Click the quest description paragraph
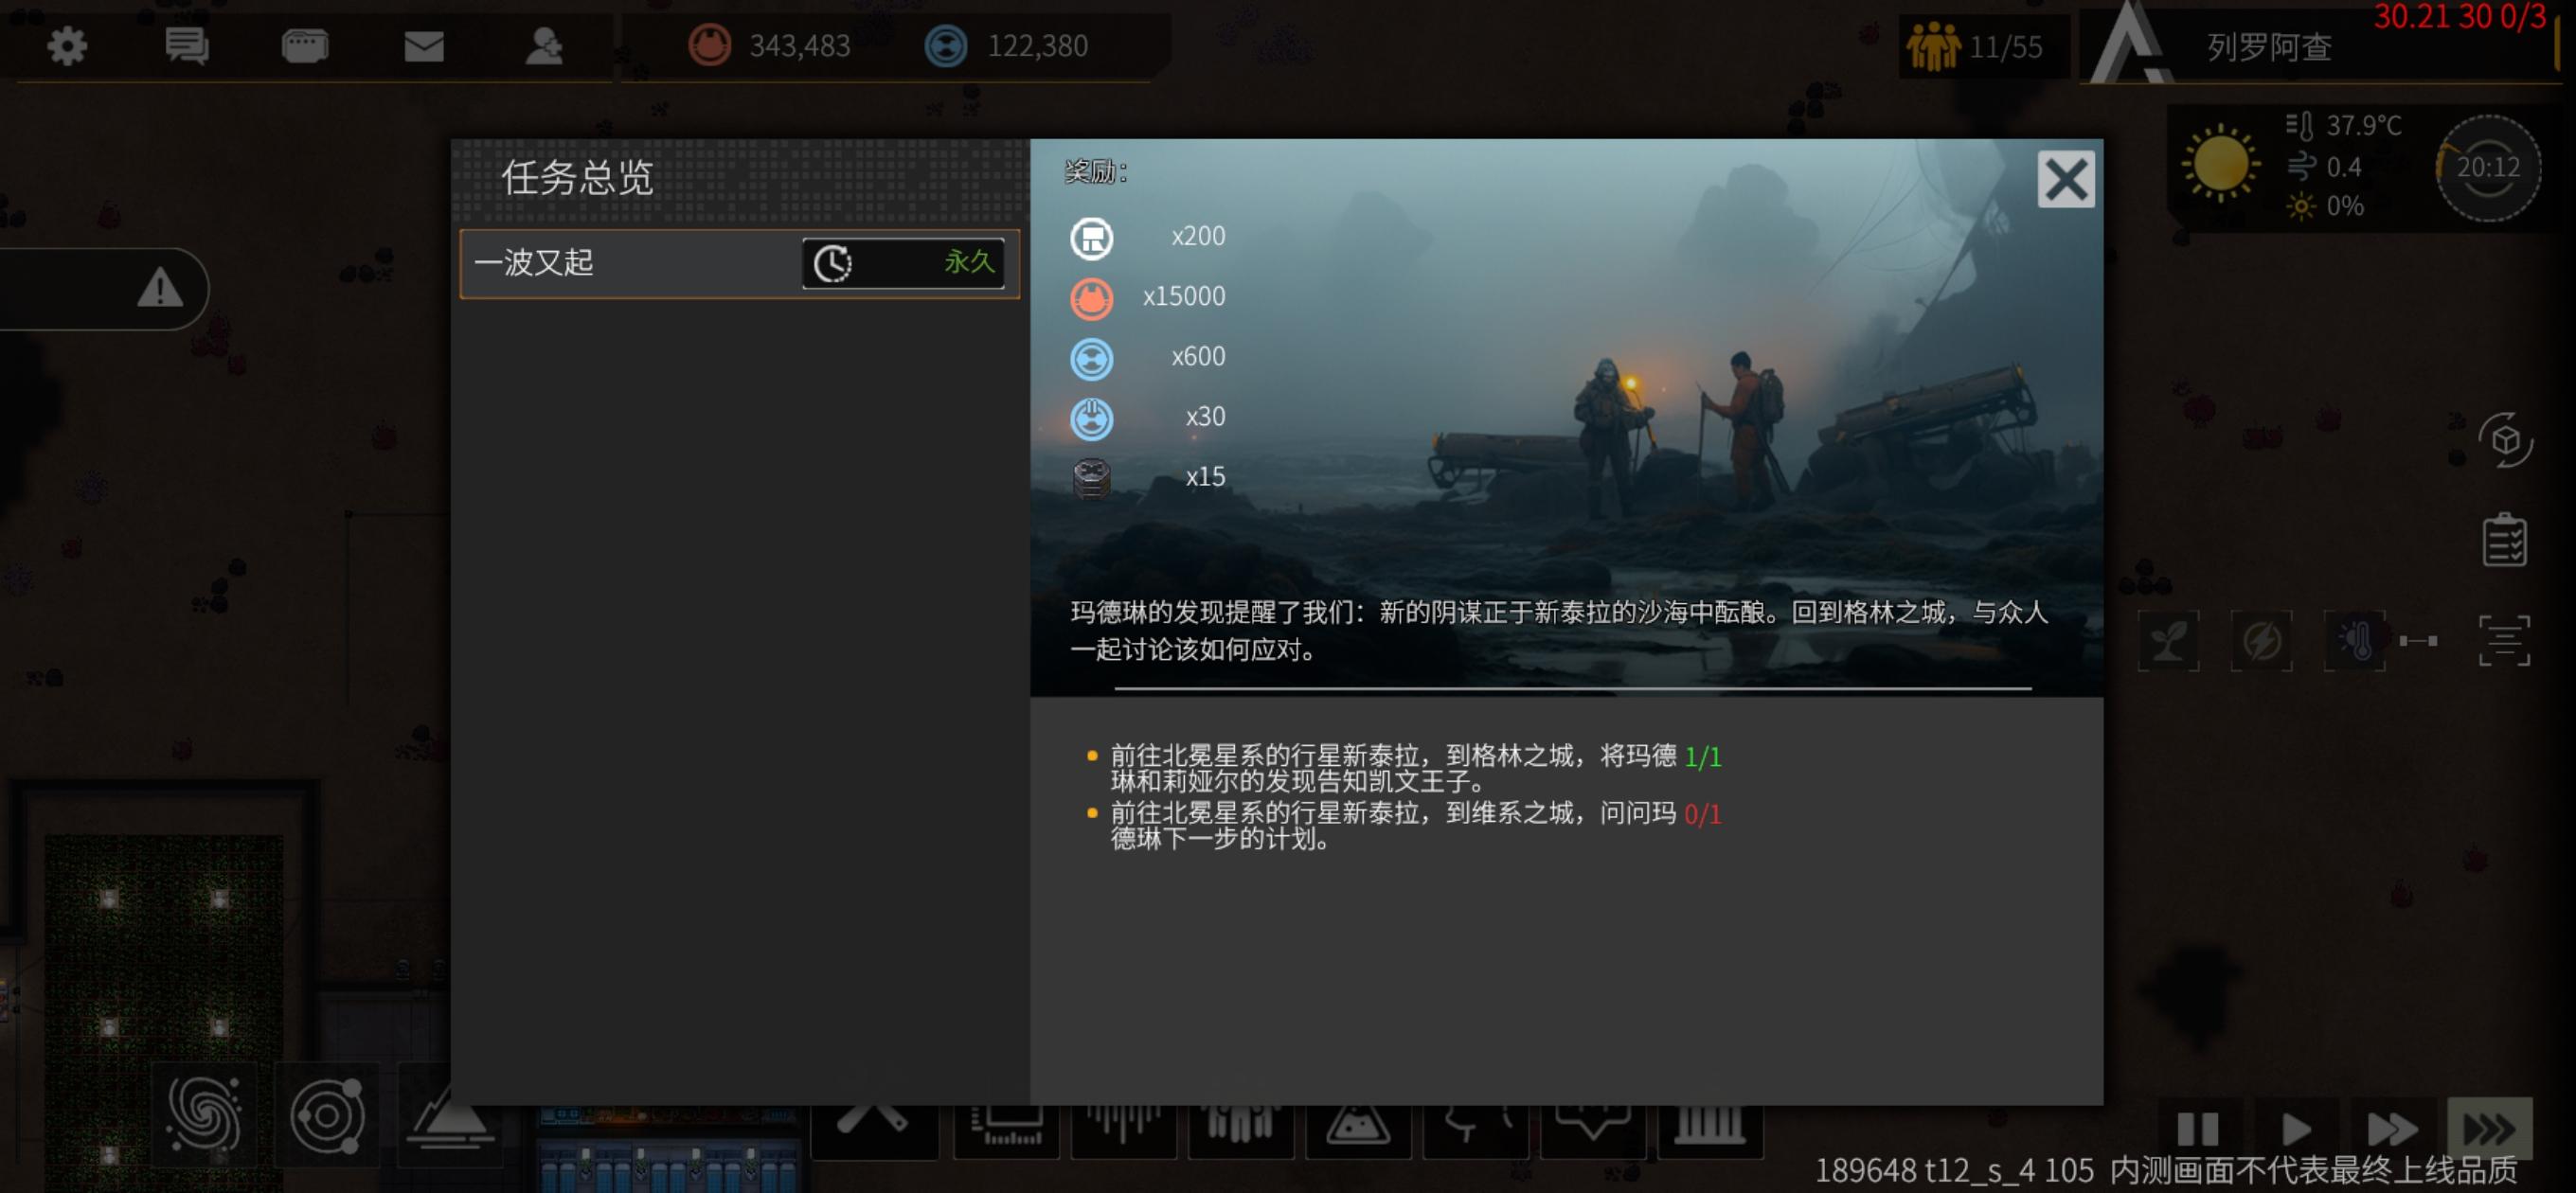The image size is (2576, 1193). (1559, 630)
